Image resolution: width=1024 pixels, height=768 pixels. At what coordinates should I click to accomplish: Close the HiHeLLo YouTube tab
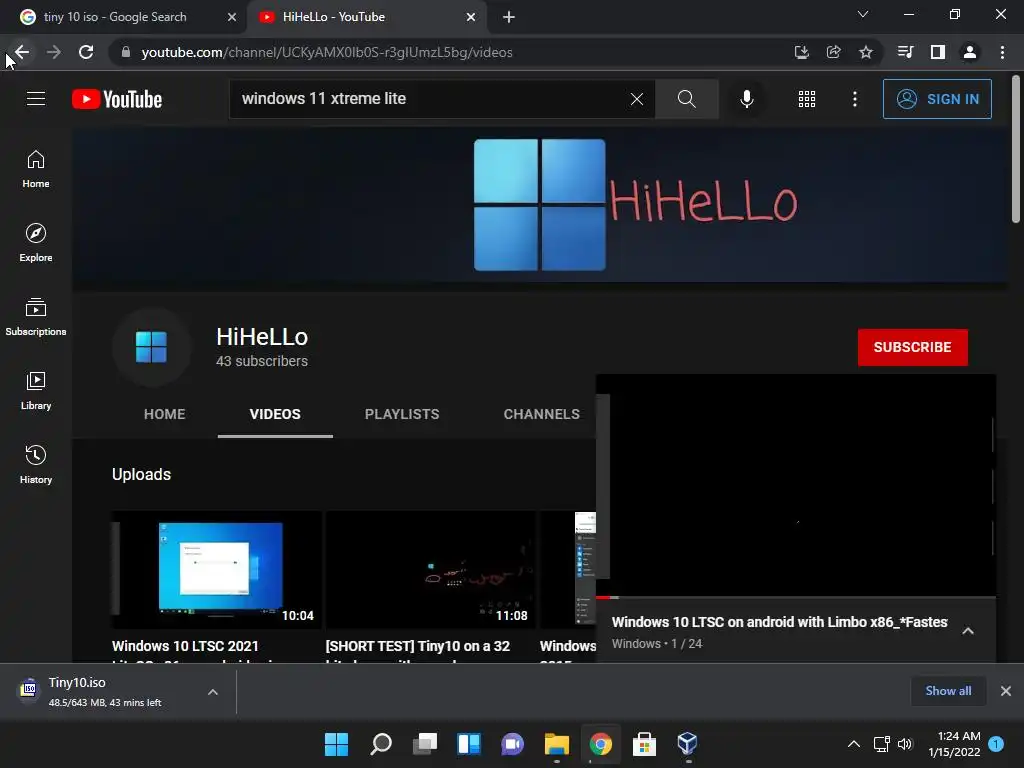click(x=471, y=17)
